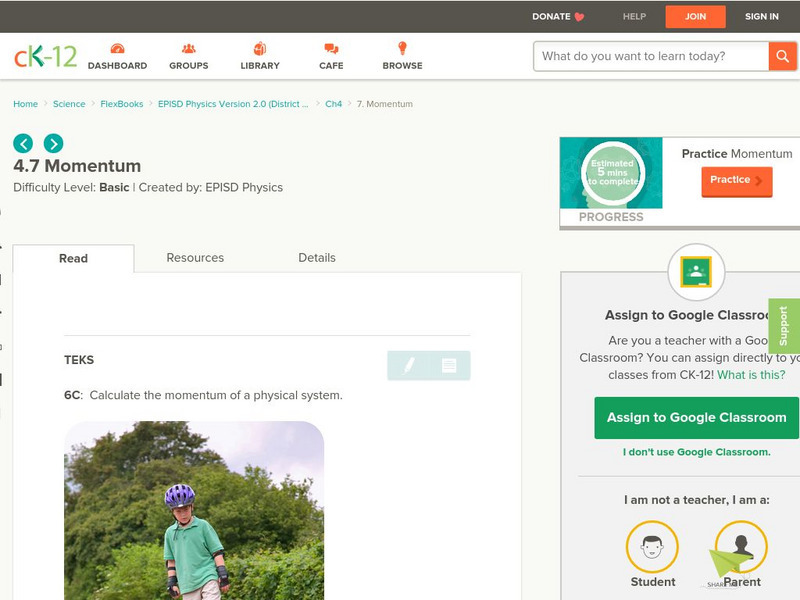Screen dimensions: 800x600
Task: Go to previous lesson arrow
Action: tap(23, 143)
